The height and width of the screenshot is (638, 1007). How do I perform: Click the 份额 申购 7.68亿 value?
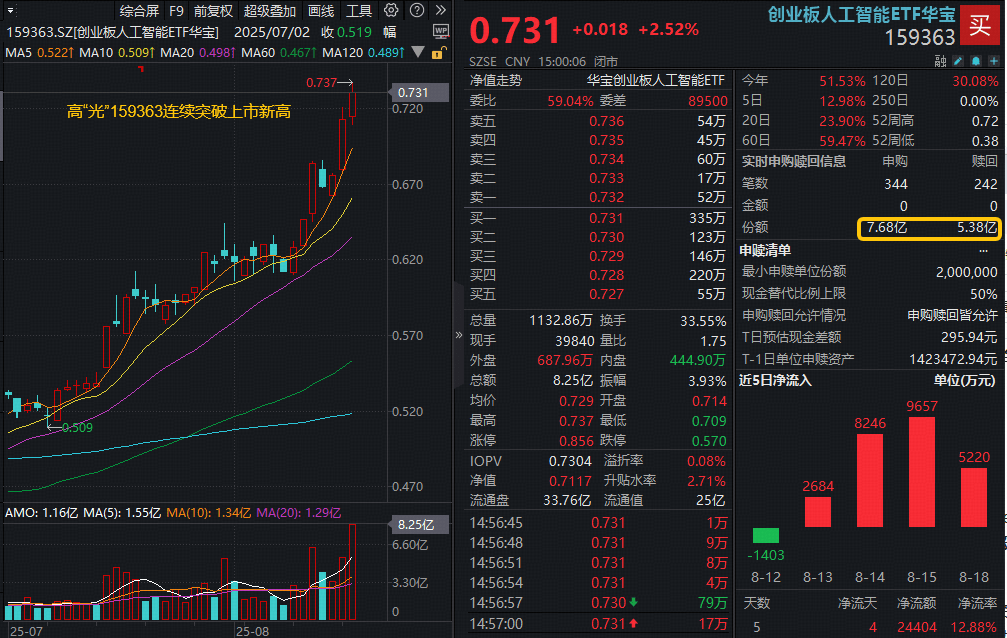(x=887, y=227)
